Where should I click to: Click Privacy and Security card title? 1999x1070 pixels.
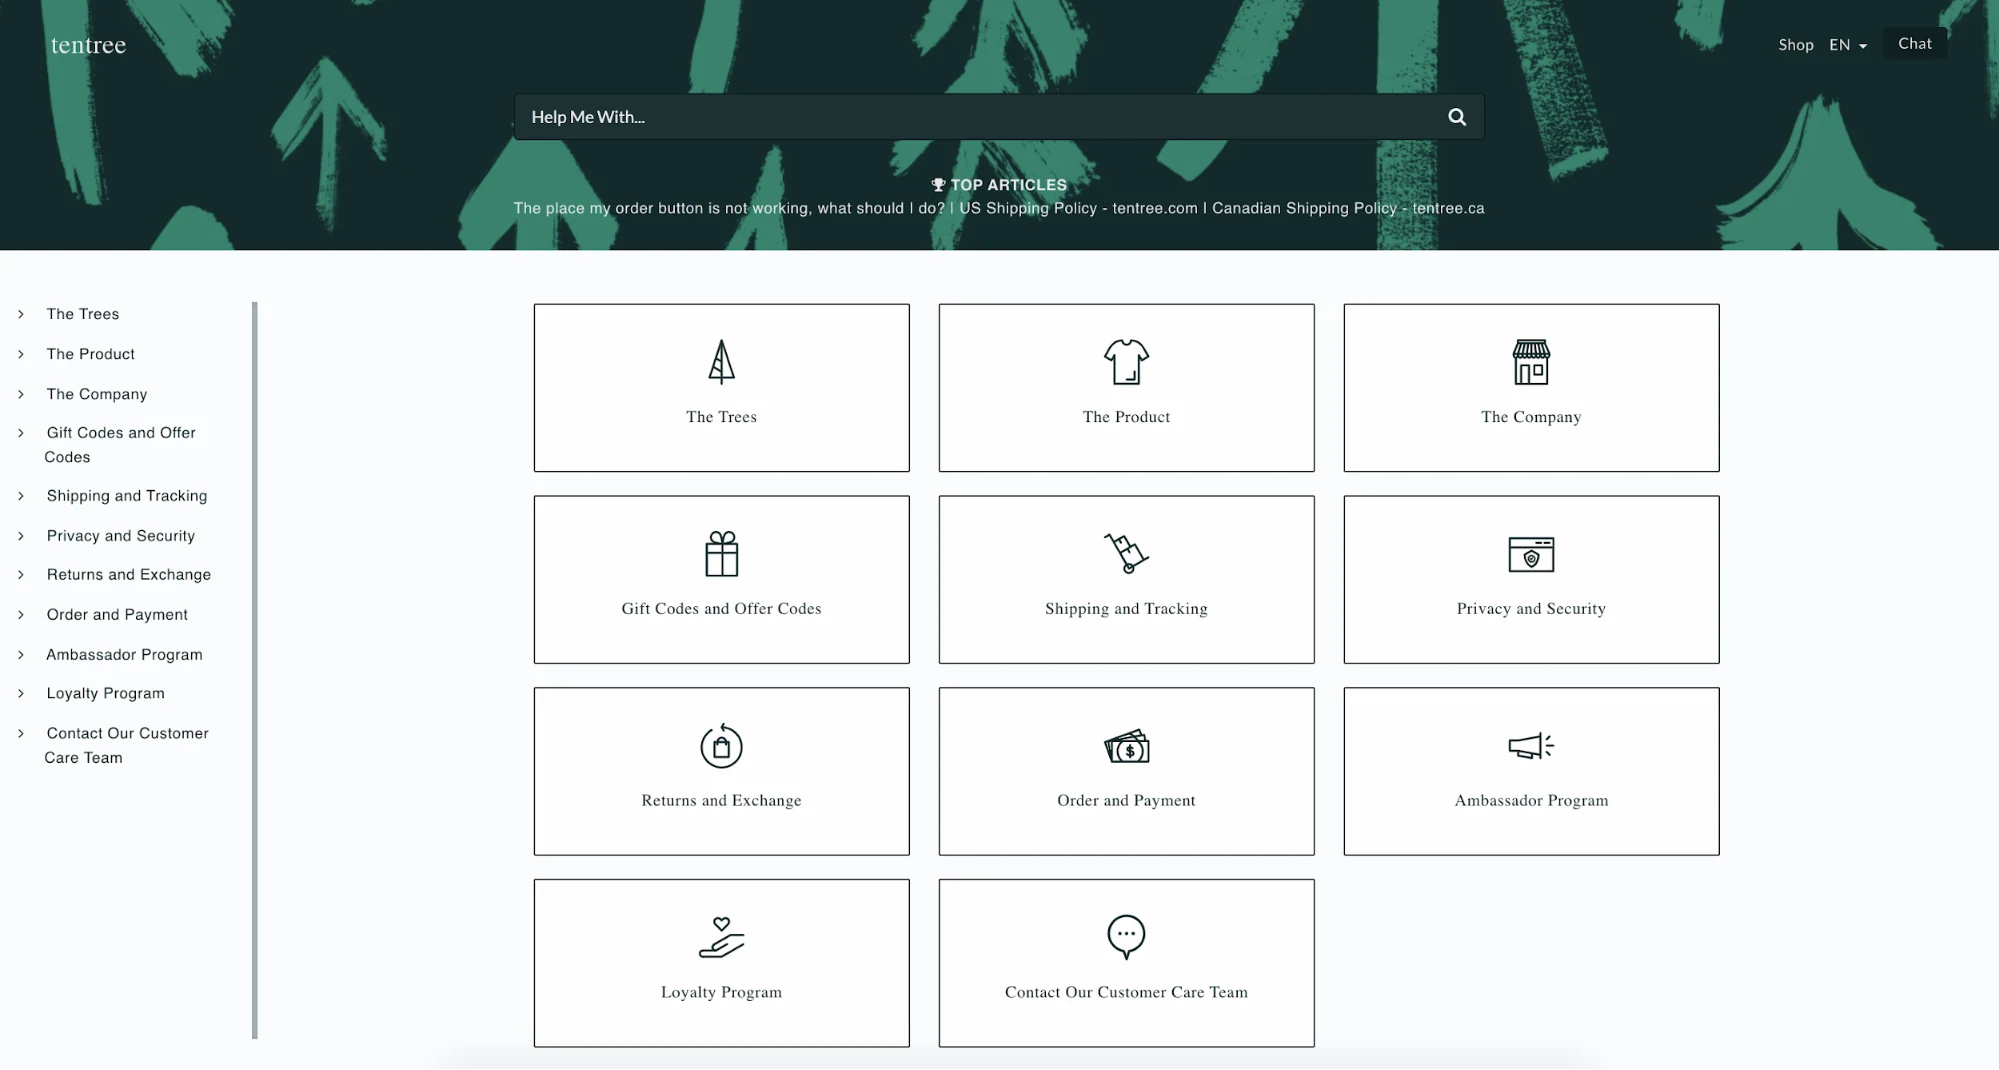click(1531, 609)
